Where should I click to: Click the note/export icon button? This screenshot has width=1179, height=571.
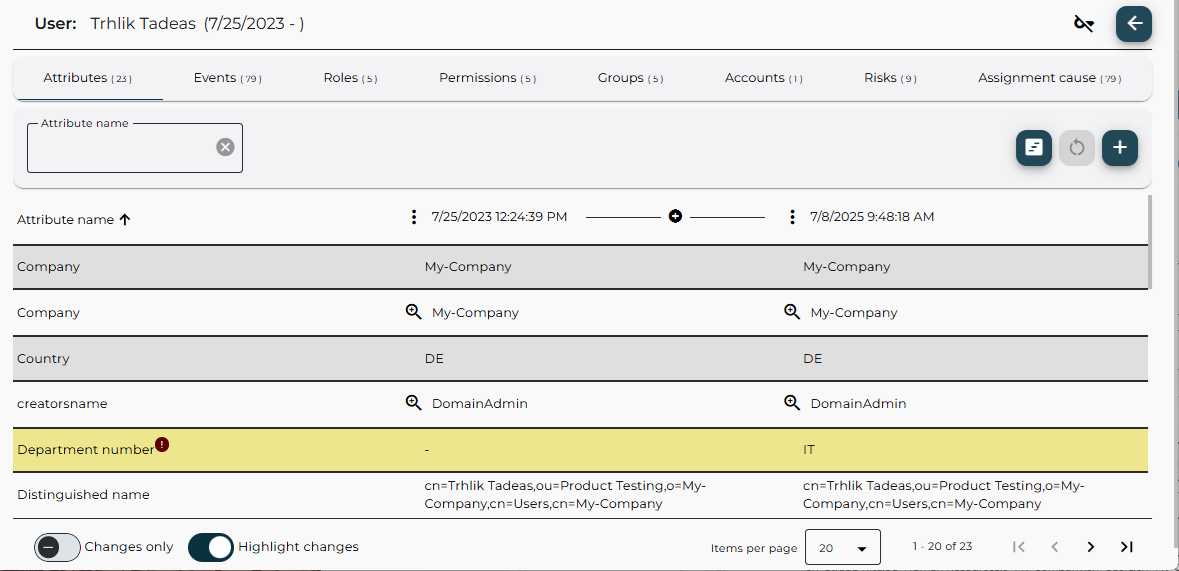1034,148
